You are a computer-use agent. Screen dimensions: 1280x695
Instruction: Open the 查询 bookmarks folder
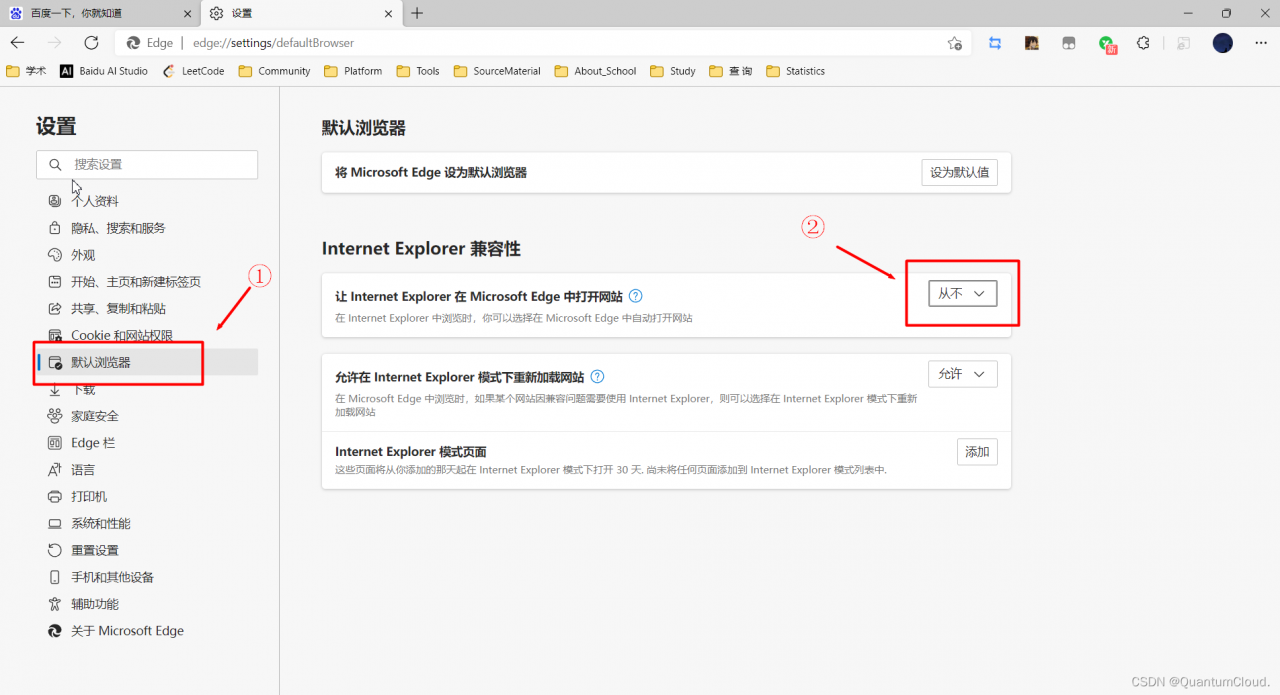(x=731, y=71)
